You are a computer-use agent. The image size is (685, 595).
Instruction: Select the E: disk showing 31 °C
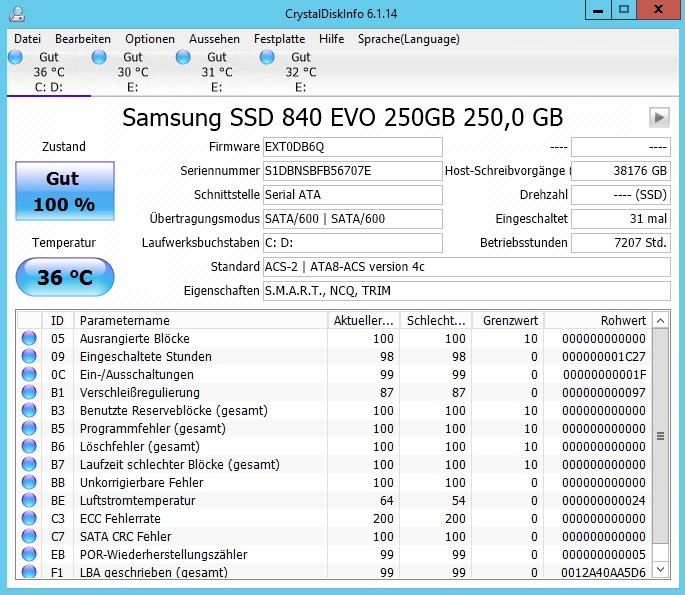217,72
